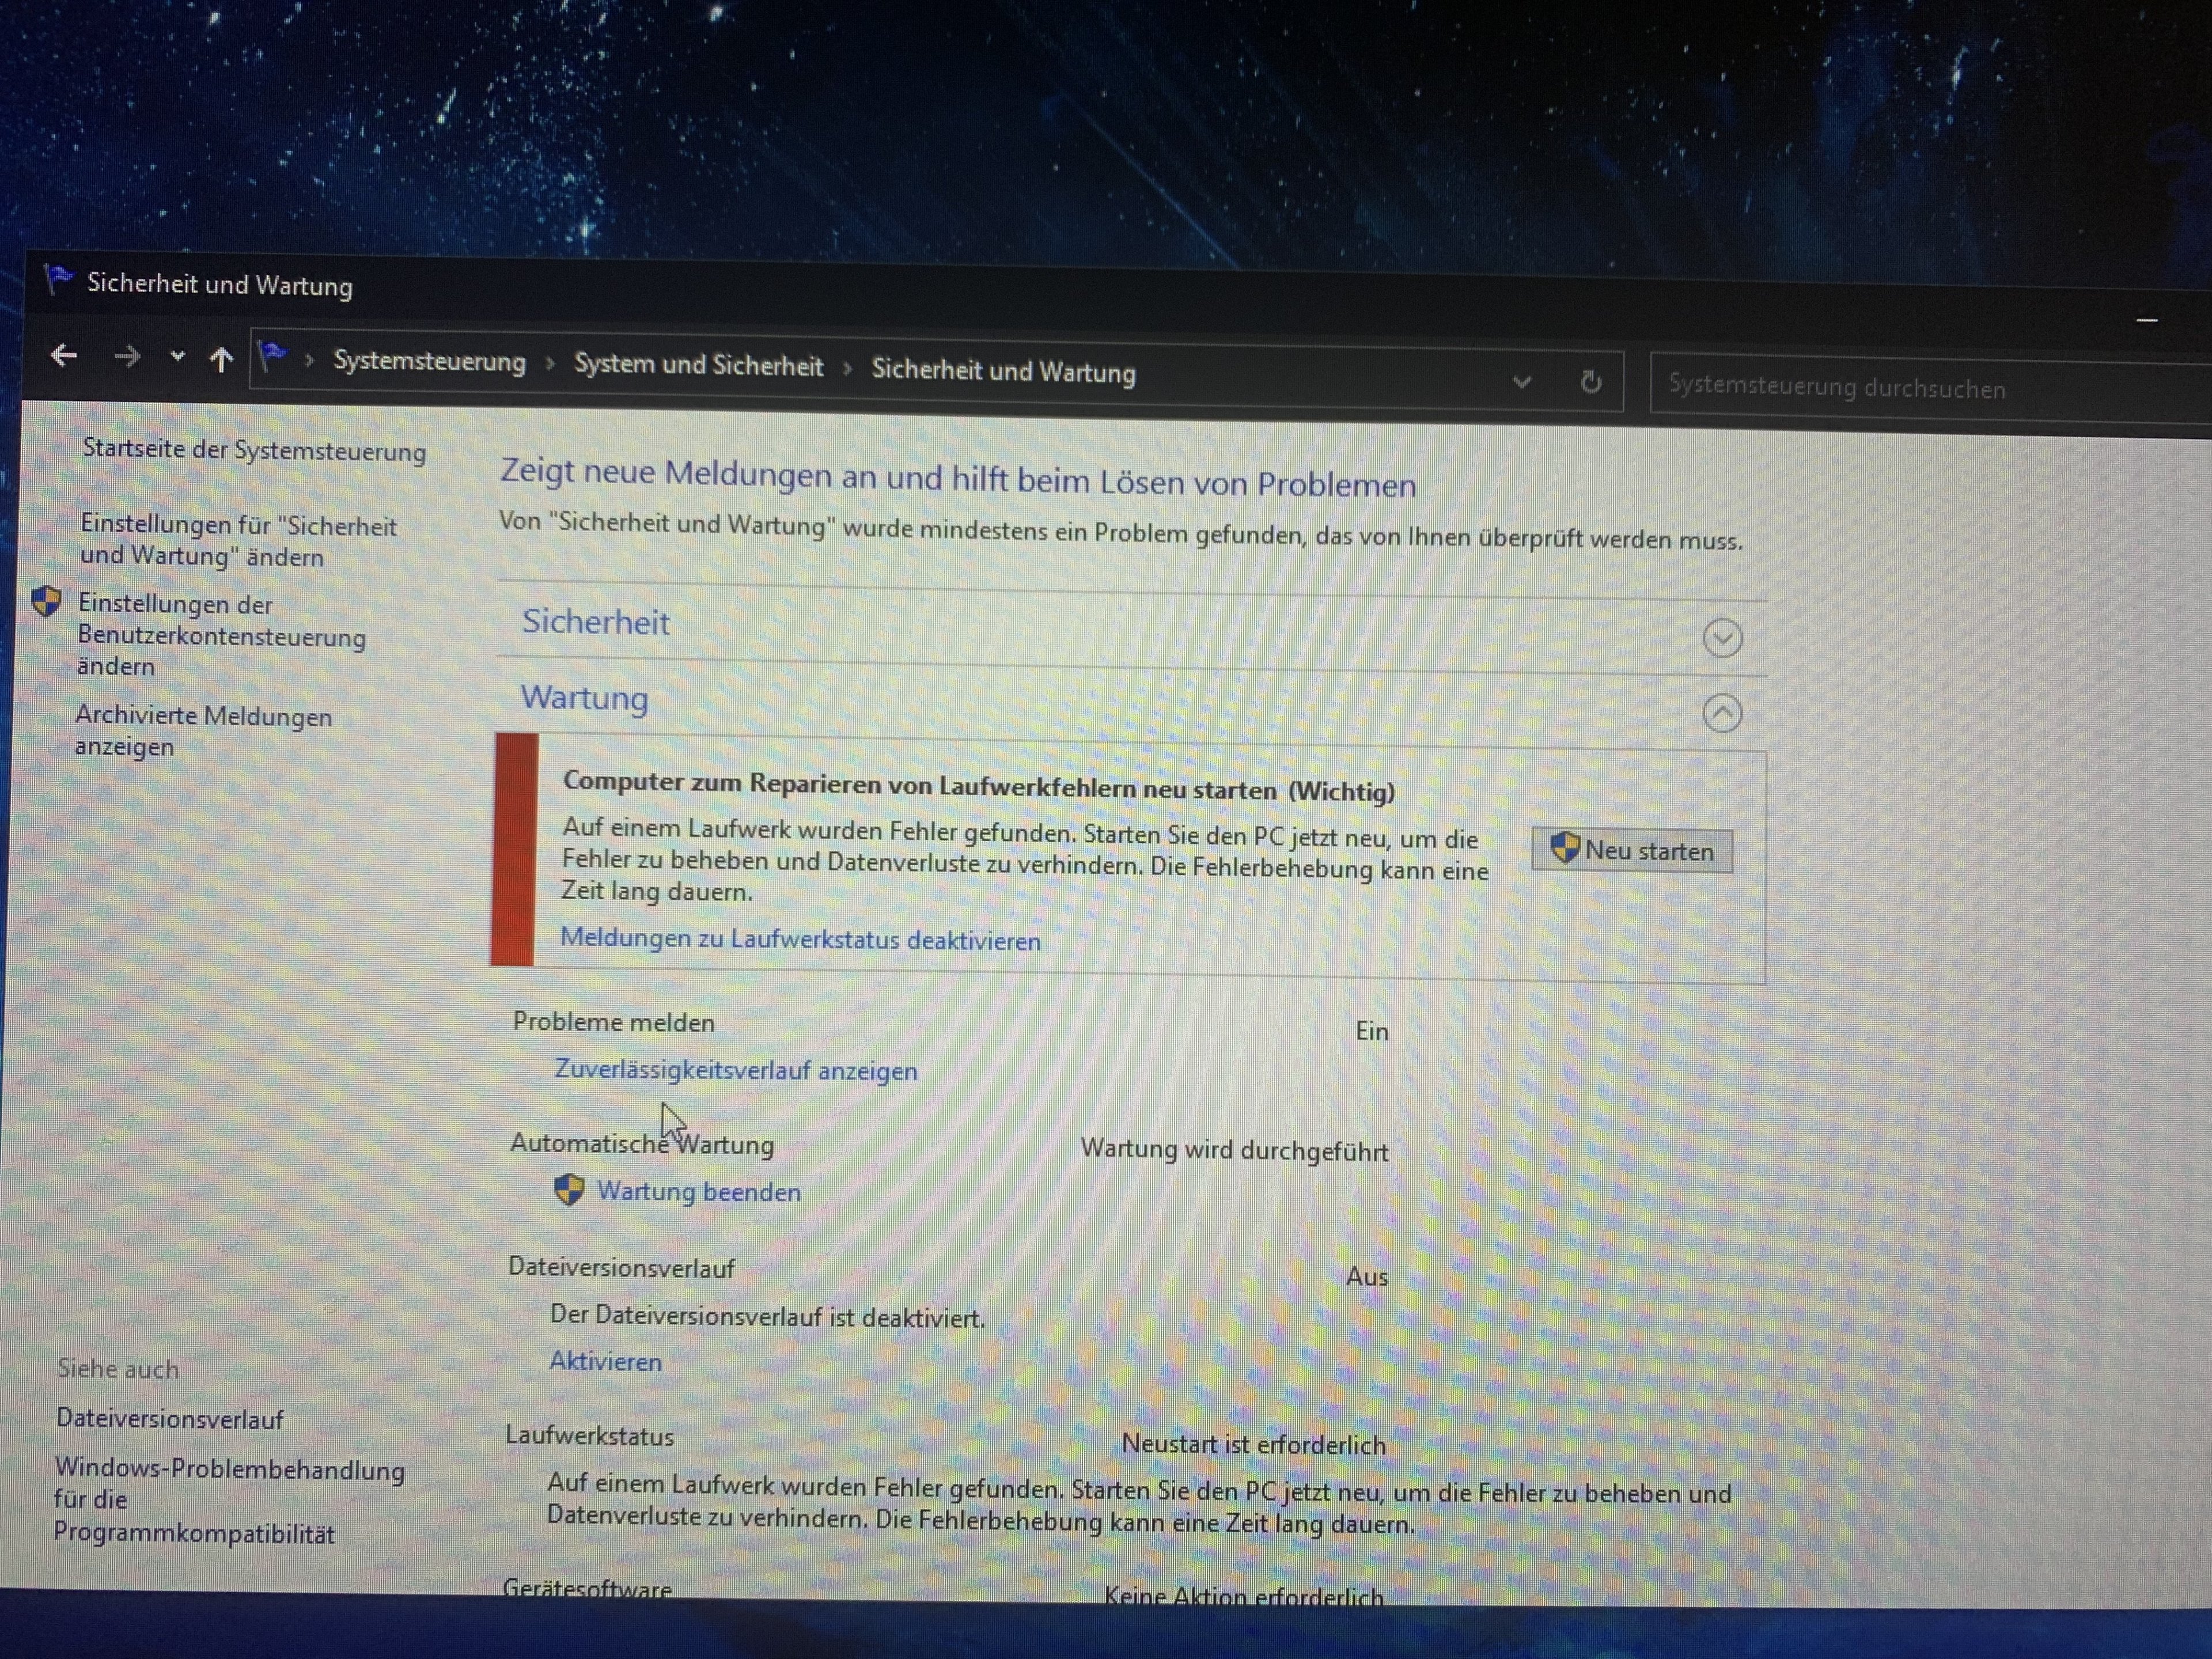This screenshot has height=1659, width=2212.
Task: Click Aktivieren under Dateiversionsverlauf
Action: tap(605, 1361)
